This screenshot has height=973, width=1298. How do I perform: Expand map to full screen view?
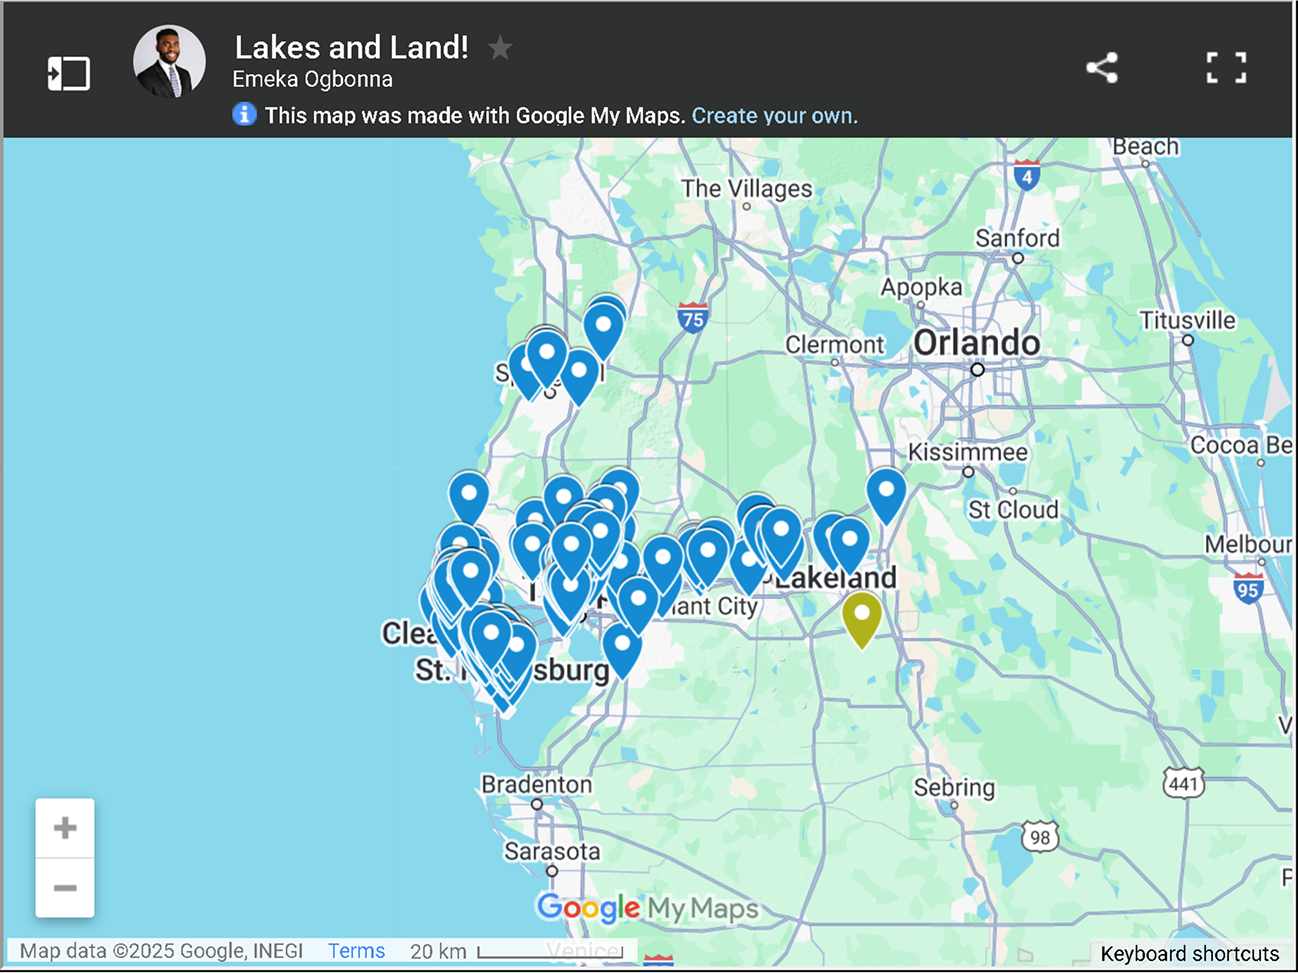[1225, 68]
